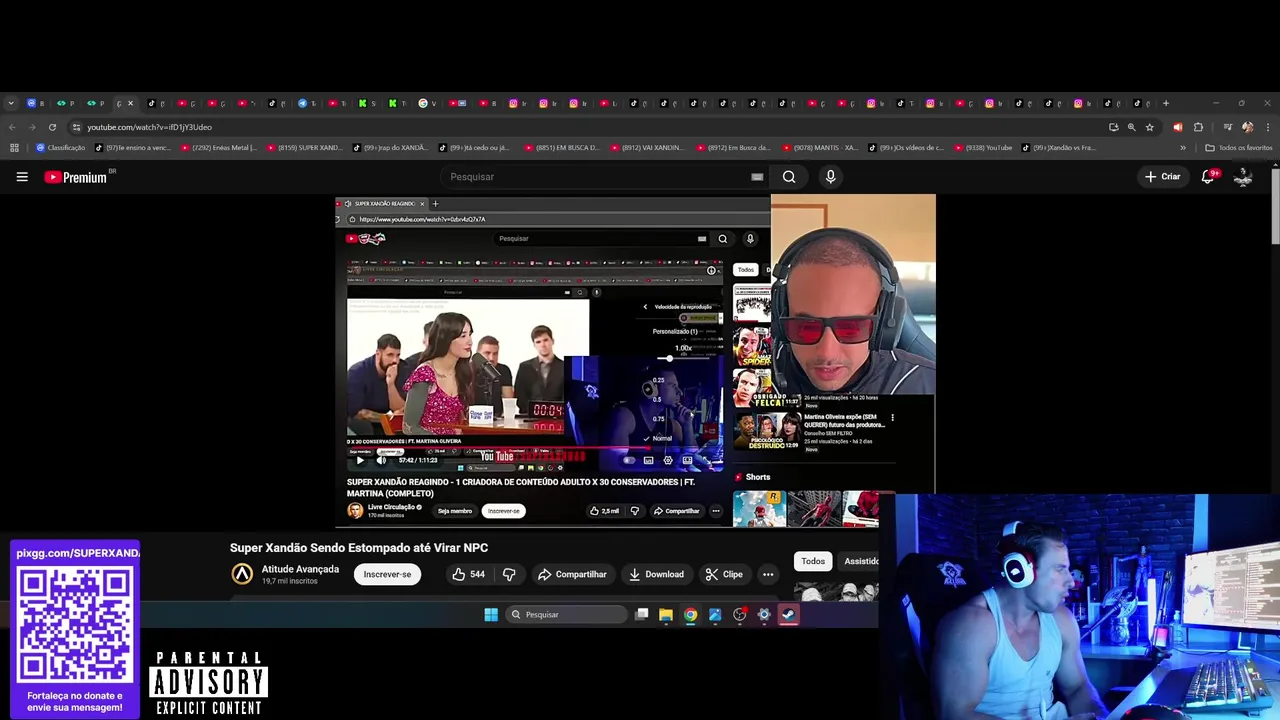Open Google Chrome from the taskbar
The height and width of the screenshot is (720, 1280).
coord(690,615)
